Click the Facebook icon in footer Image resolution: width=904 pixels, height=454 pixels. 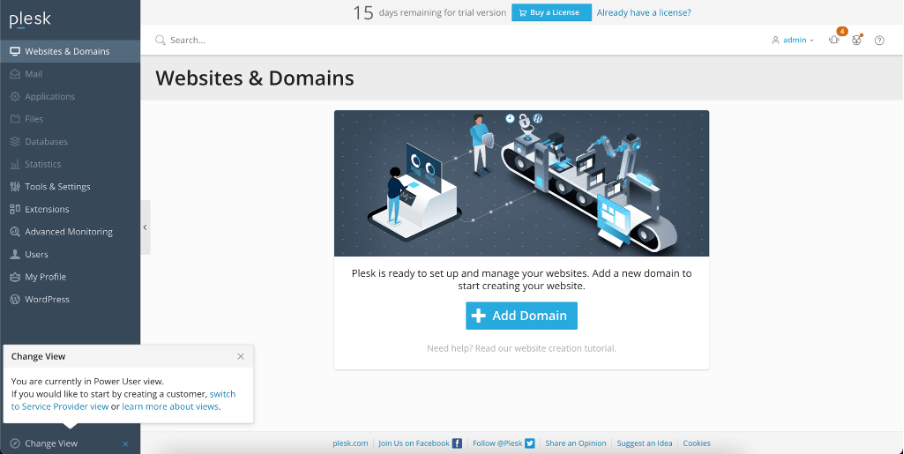[457, 443]
